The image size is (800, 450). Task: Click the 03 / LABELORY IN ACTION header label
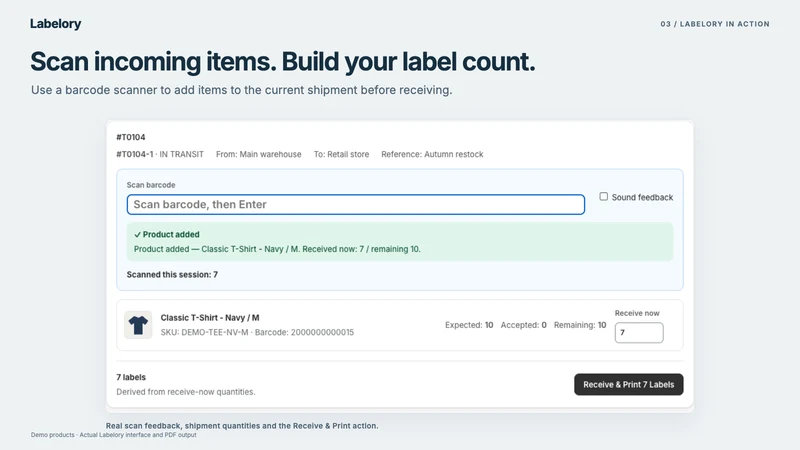[715, 24]
